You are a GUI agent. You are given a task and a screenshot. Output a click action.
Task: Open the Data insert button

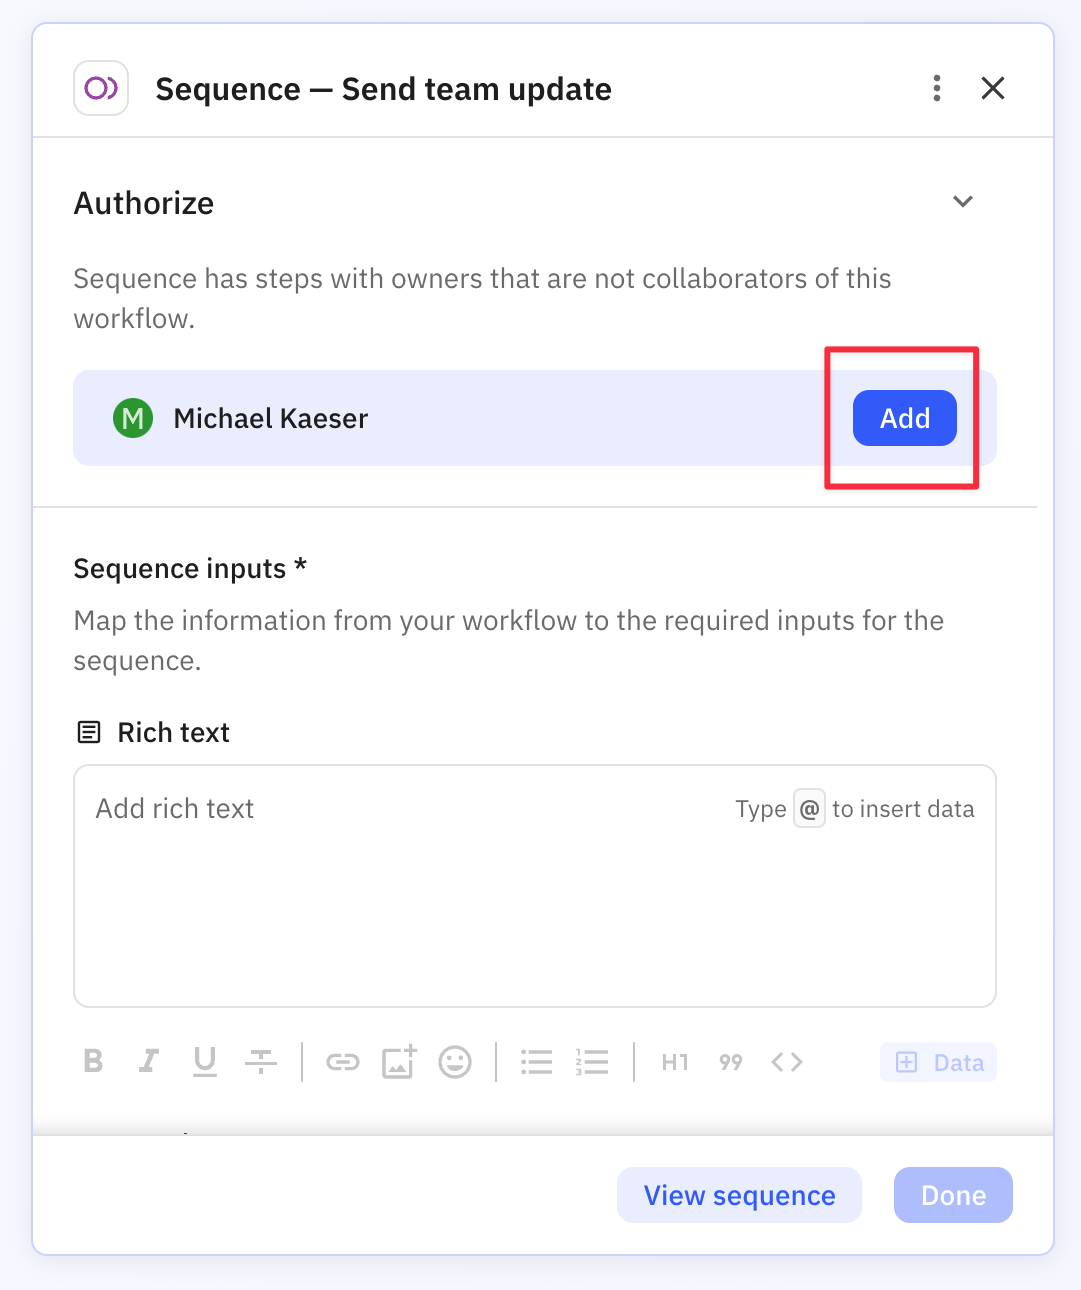(938, 1062)
